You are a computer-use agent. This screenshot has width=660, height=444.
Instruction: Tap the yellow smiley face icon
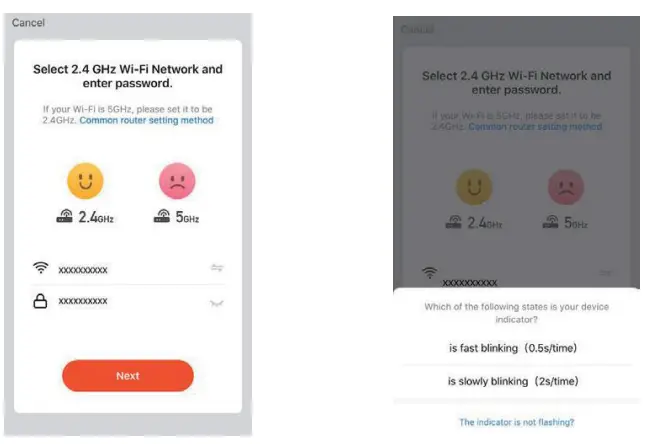tap(85, 181)
